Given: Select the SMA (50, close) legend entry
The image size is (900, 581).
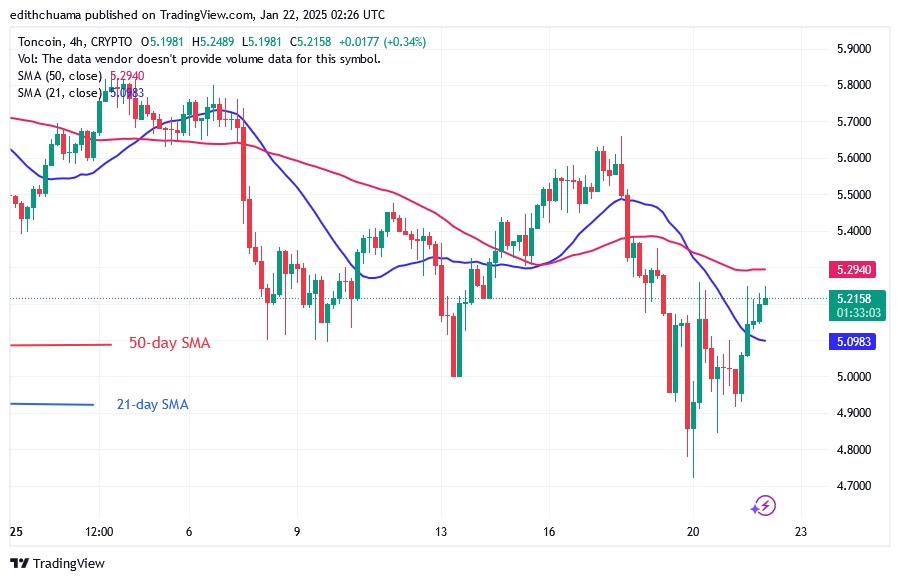Looking at the screenshot, I should point(58,76).
